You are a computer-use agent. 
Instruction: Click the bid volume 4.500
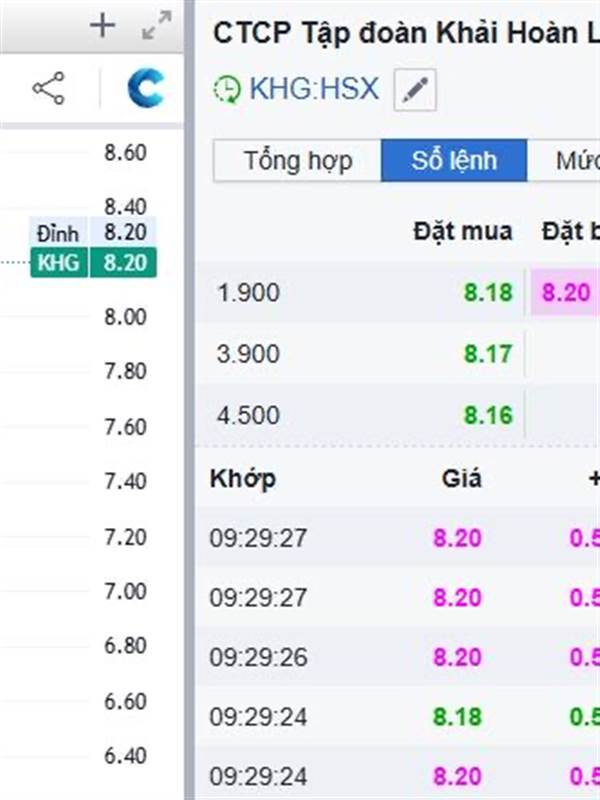coord(248,415)
